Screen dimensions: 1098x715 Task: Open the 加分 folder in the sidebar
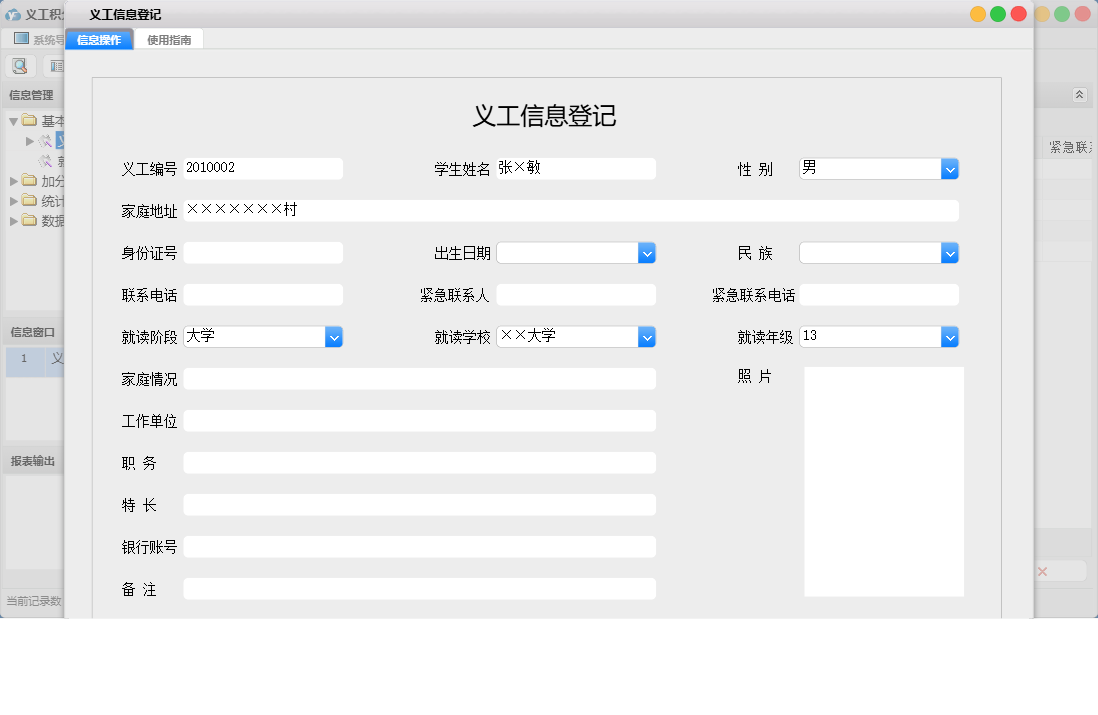(29, 181)
